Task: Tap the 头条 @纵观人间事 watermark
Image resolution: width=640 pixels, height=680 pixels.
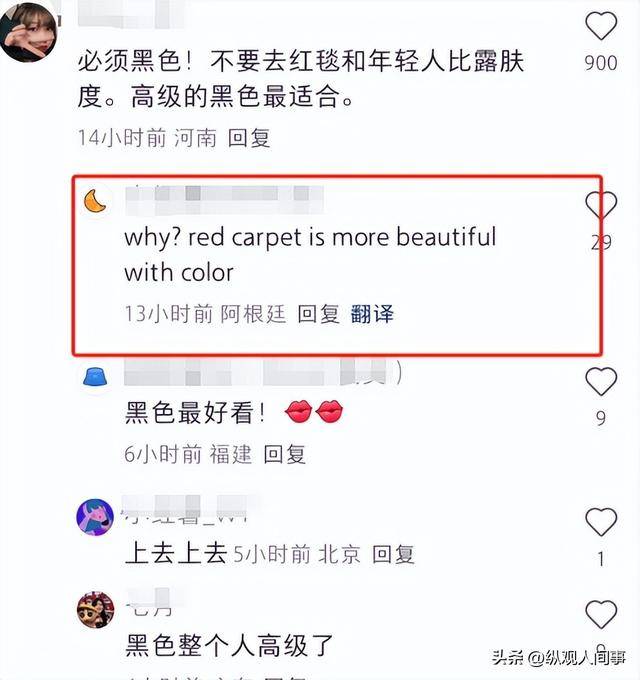Action: pos(558,658)
